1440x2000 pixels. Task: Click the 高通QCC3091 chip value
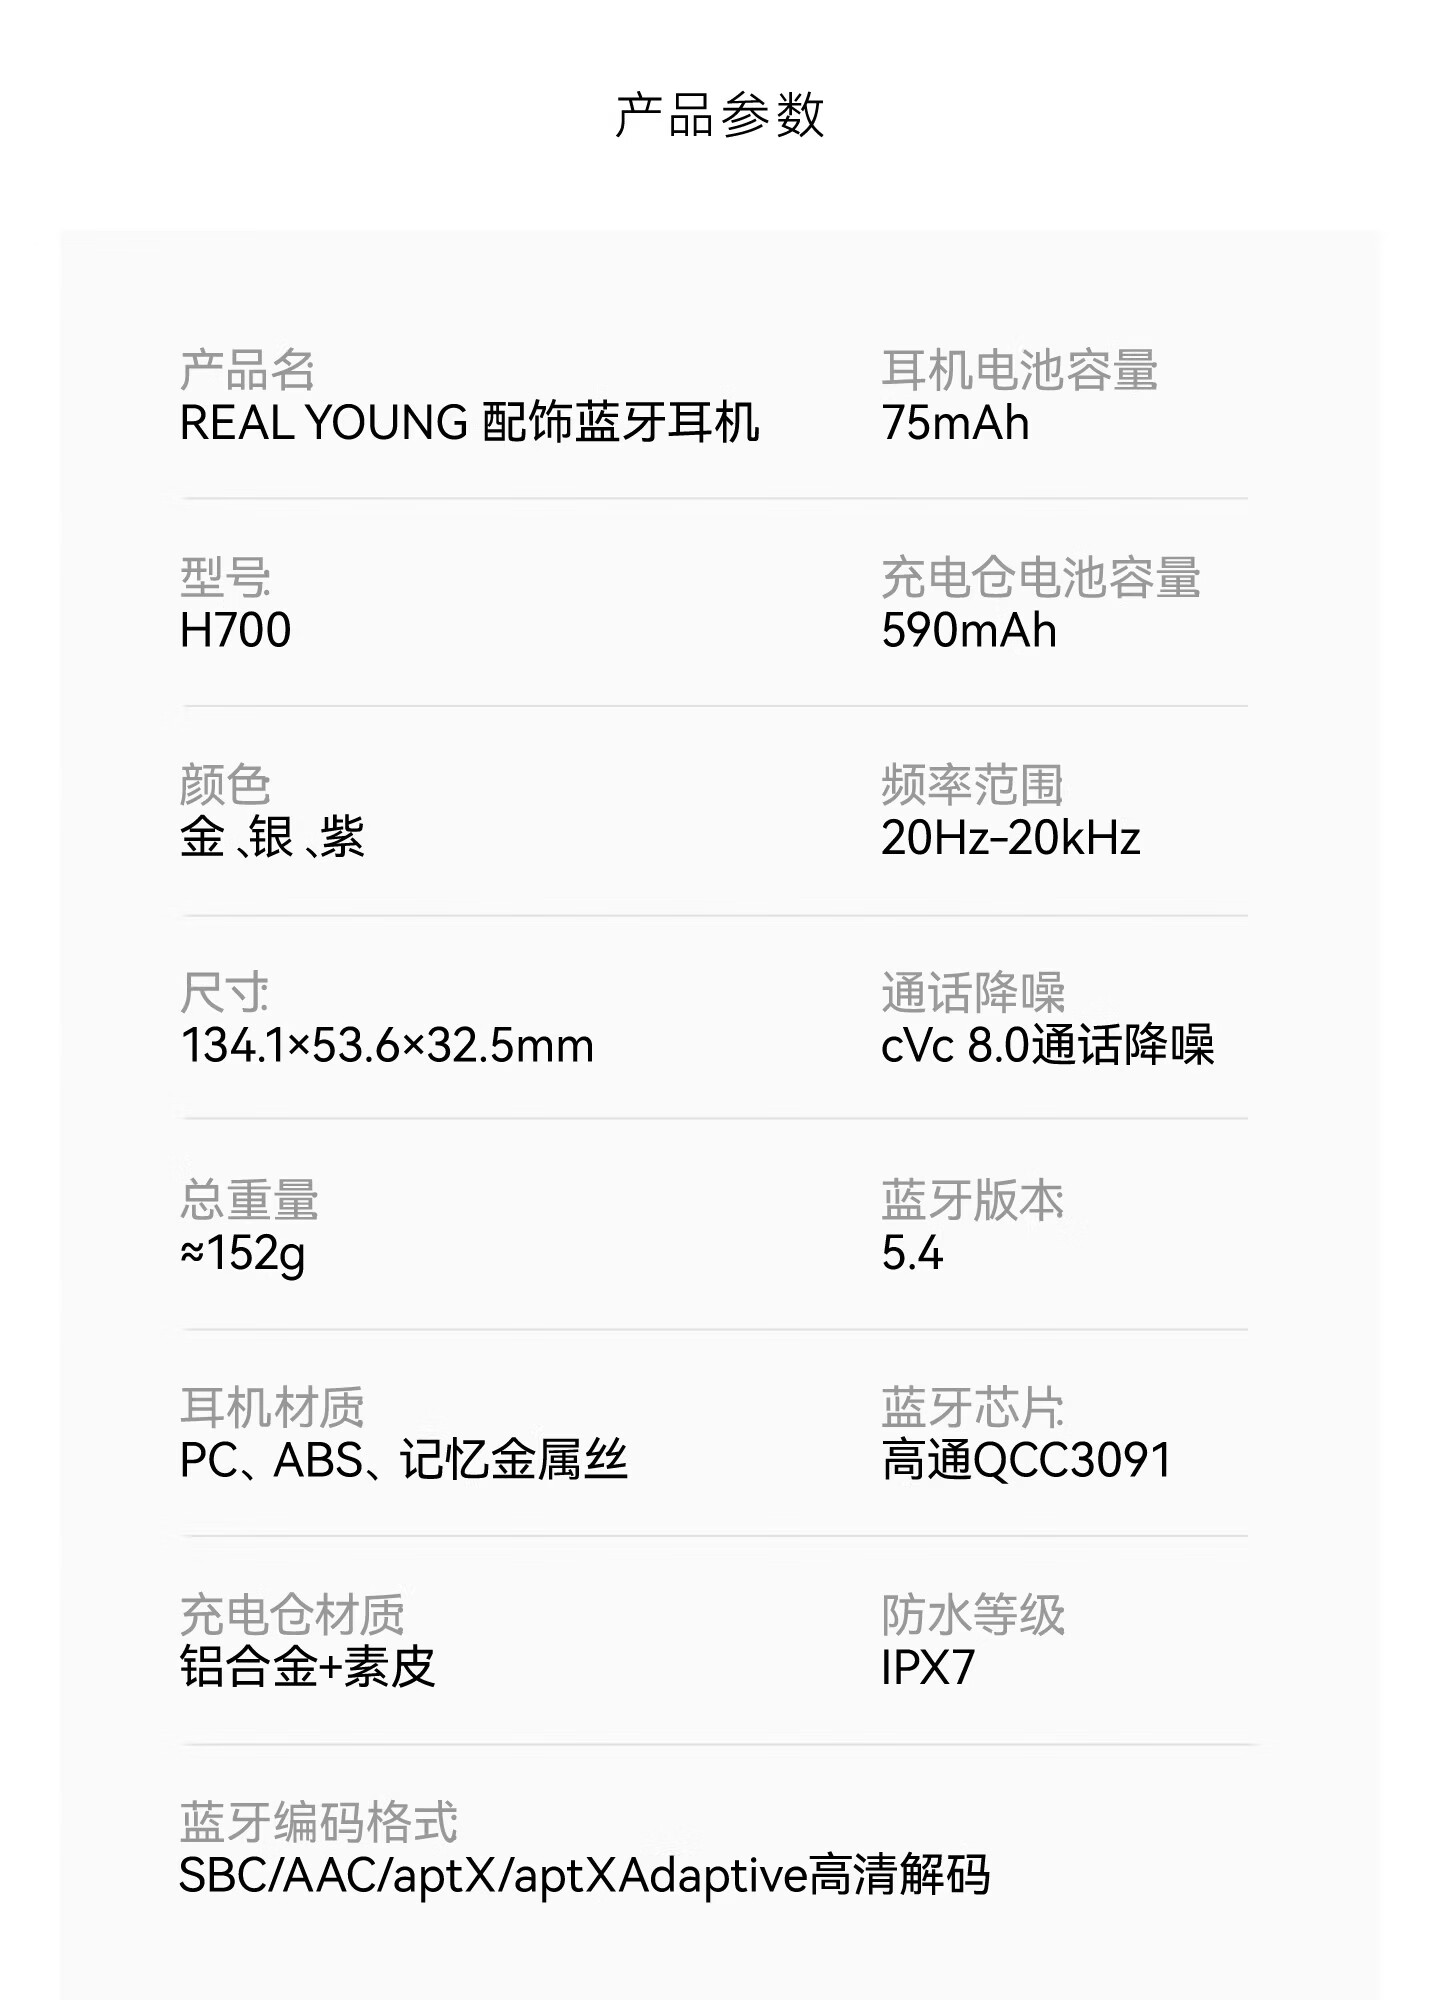coord(1026,1460)
